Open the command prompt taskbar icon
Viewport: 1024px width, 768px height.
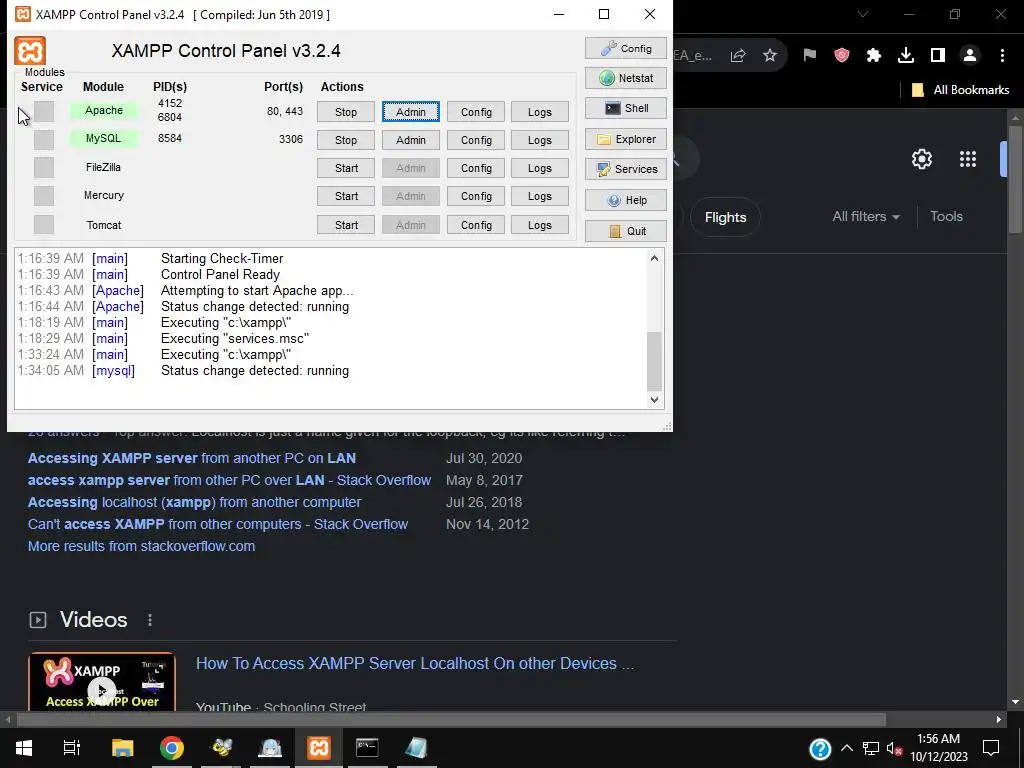click(x=367, y=748)
